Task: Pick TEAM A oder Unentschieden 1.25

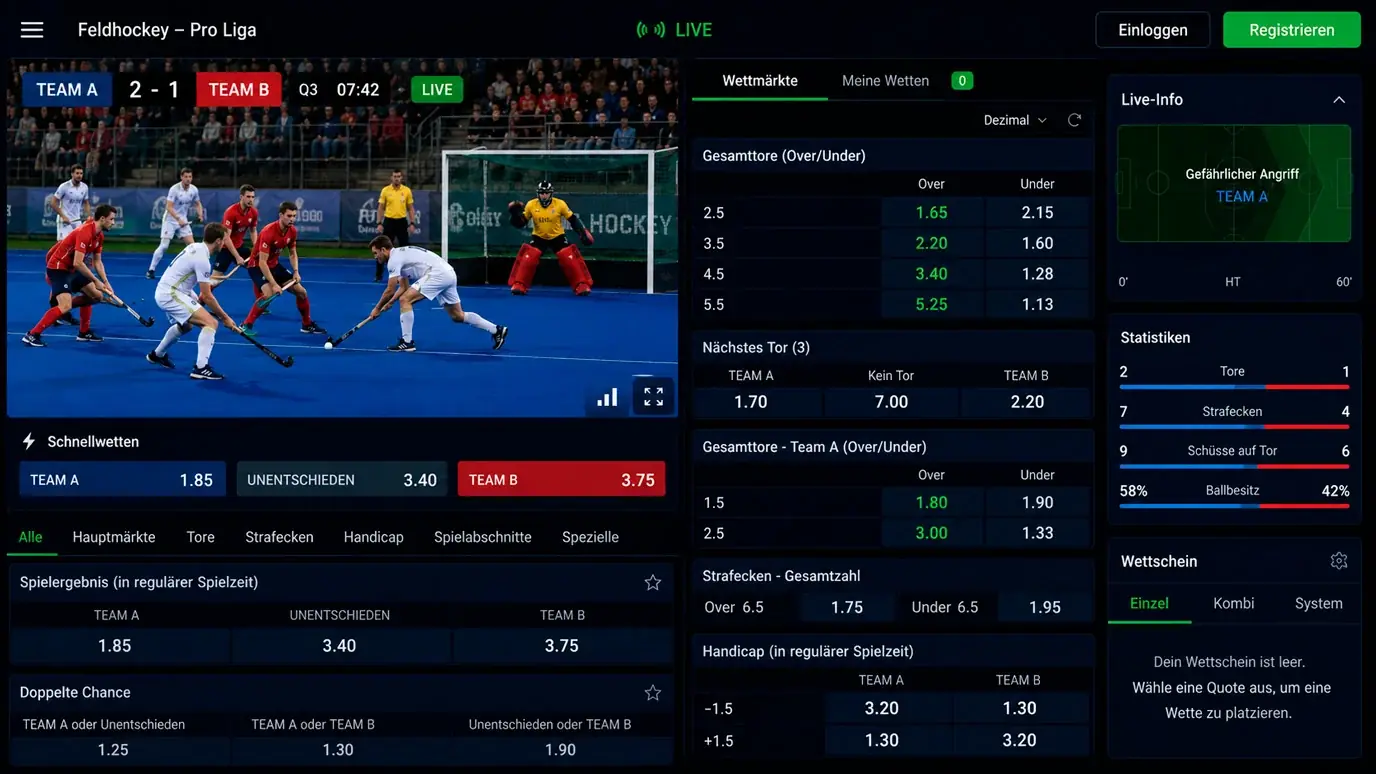Action: pyautogui.click(x=120, y=750)
